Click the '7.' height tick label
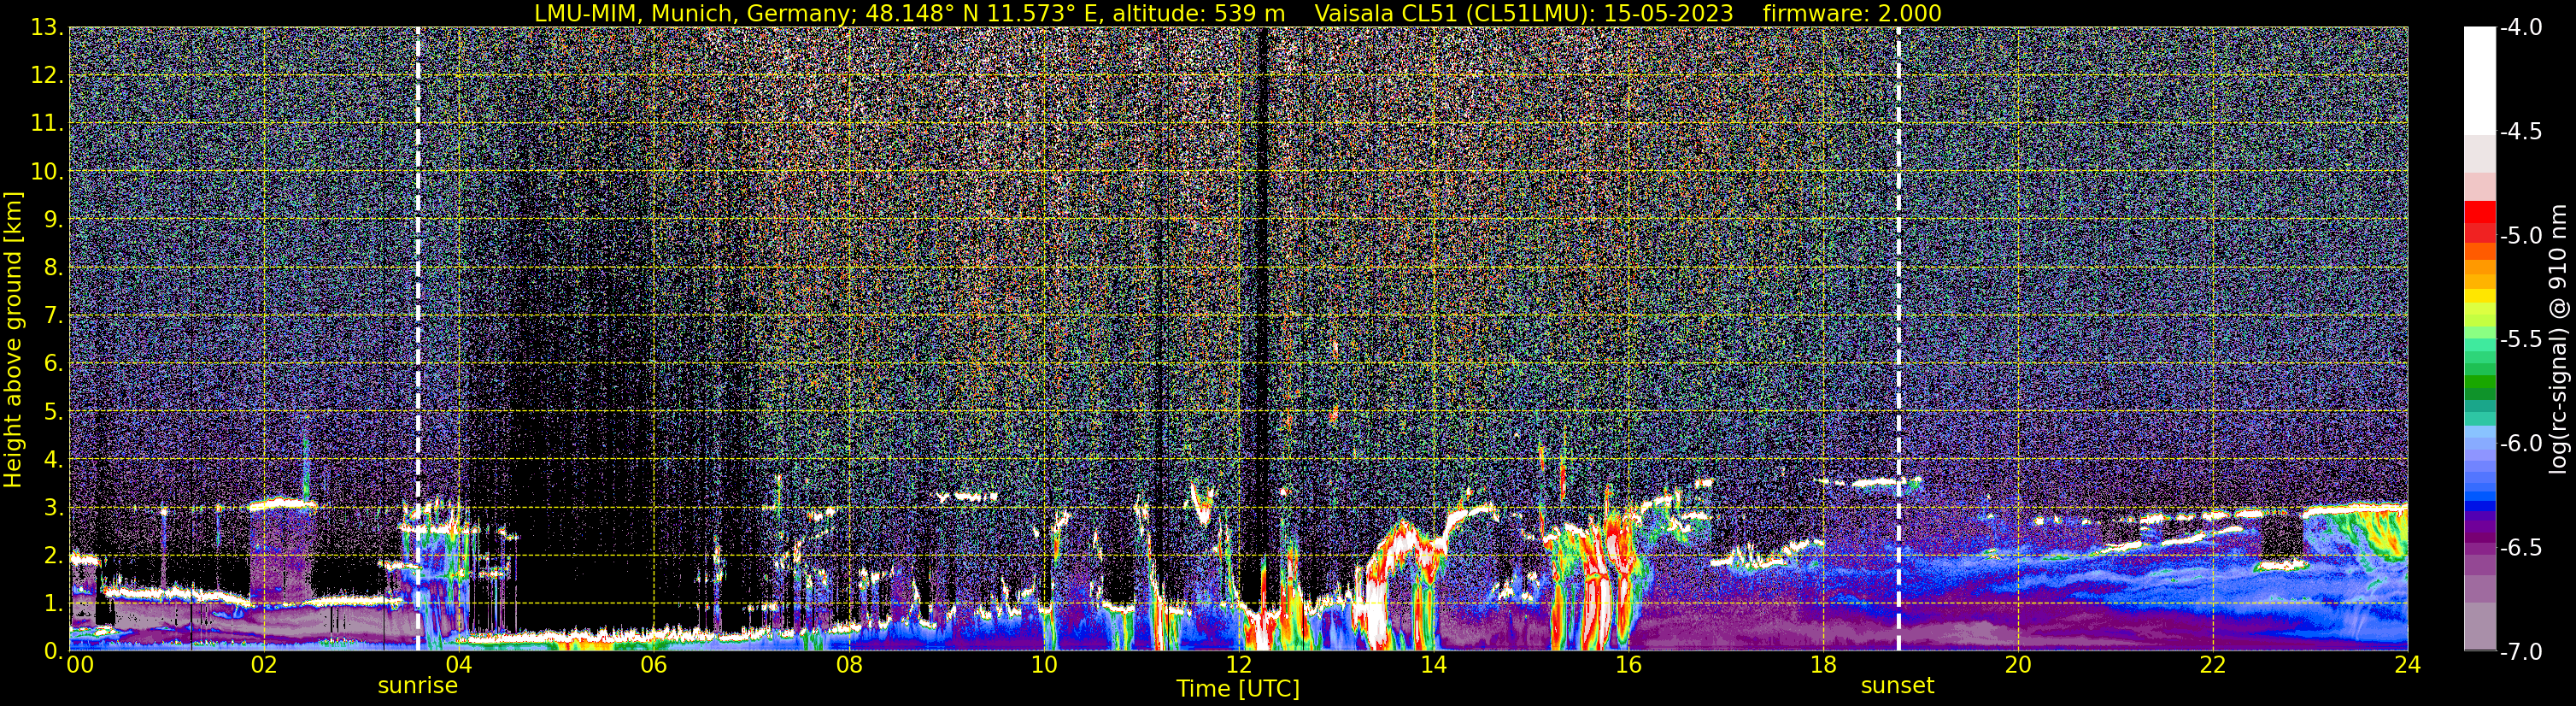Image resolution: width=2576 pixels, height=706 pixels. click(x=53, y=316)
